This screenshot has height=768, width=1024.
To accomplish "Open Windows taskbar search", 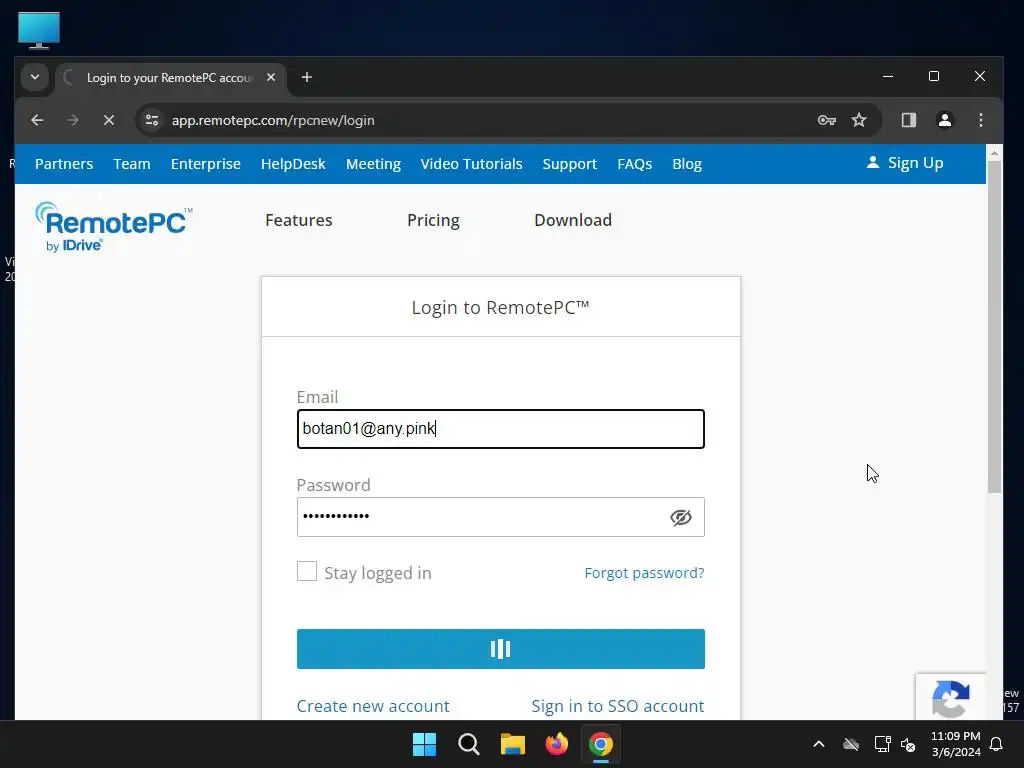I will [x=469, y=744].
